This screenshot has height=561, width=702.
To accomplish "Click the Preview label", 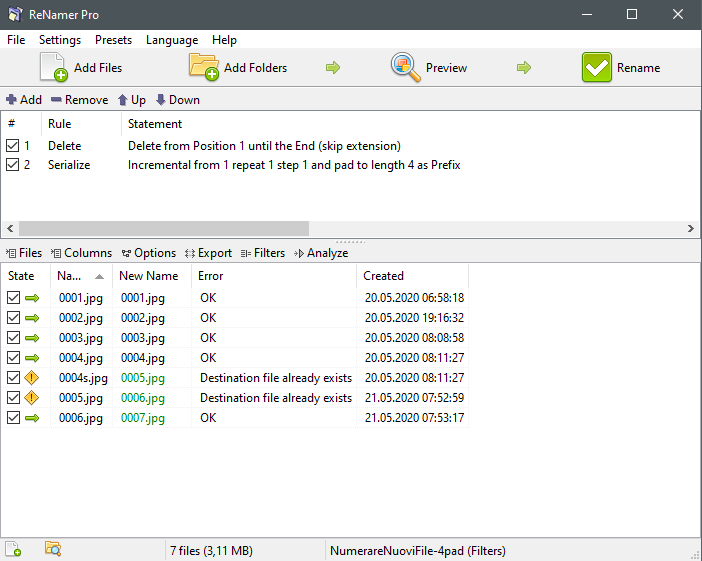I will point(446,68).
